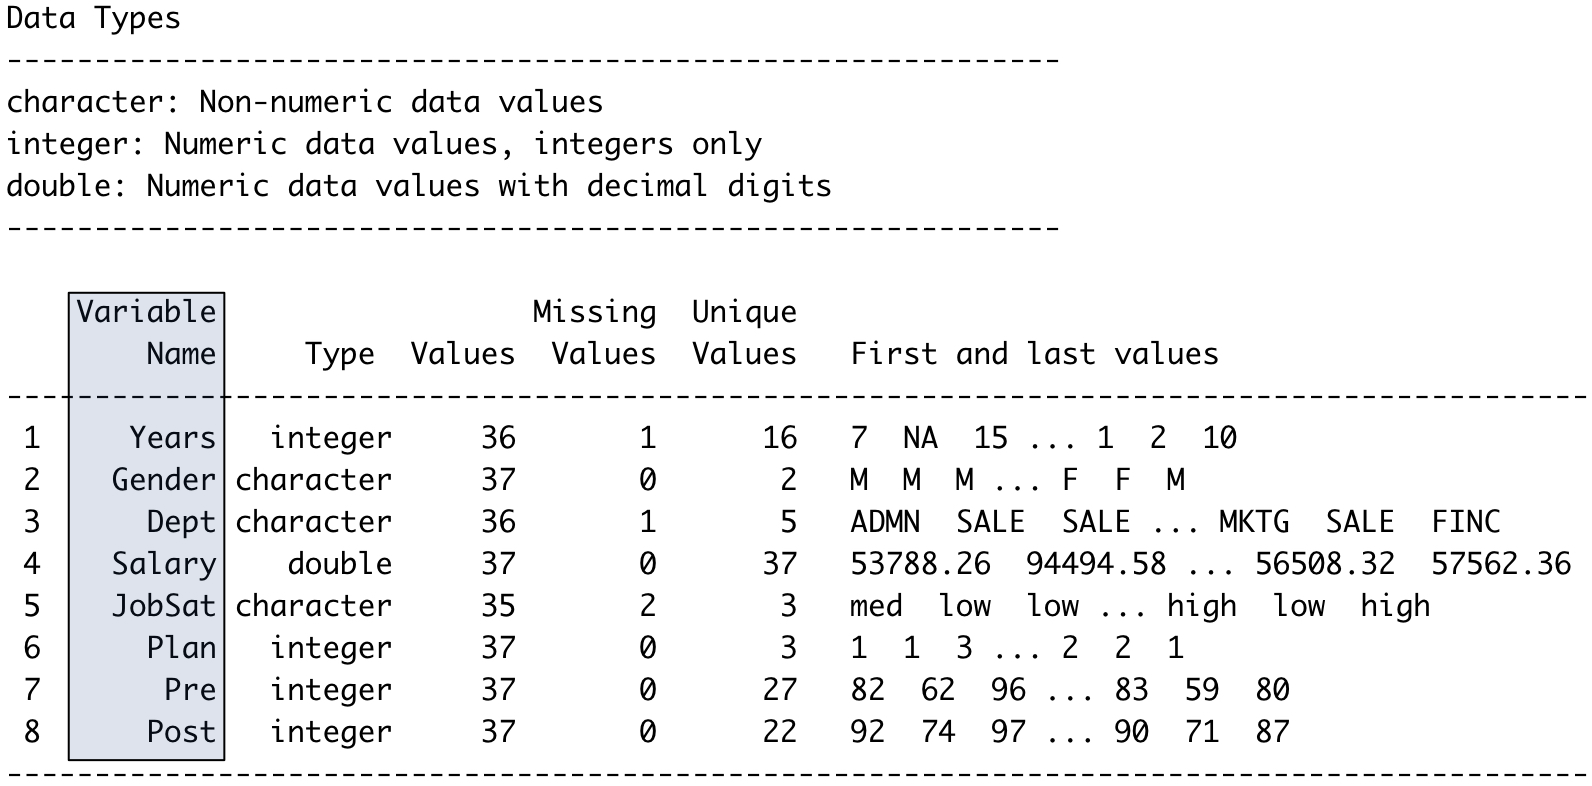Click the Salary variable name

pos(163,564)
